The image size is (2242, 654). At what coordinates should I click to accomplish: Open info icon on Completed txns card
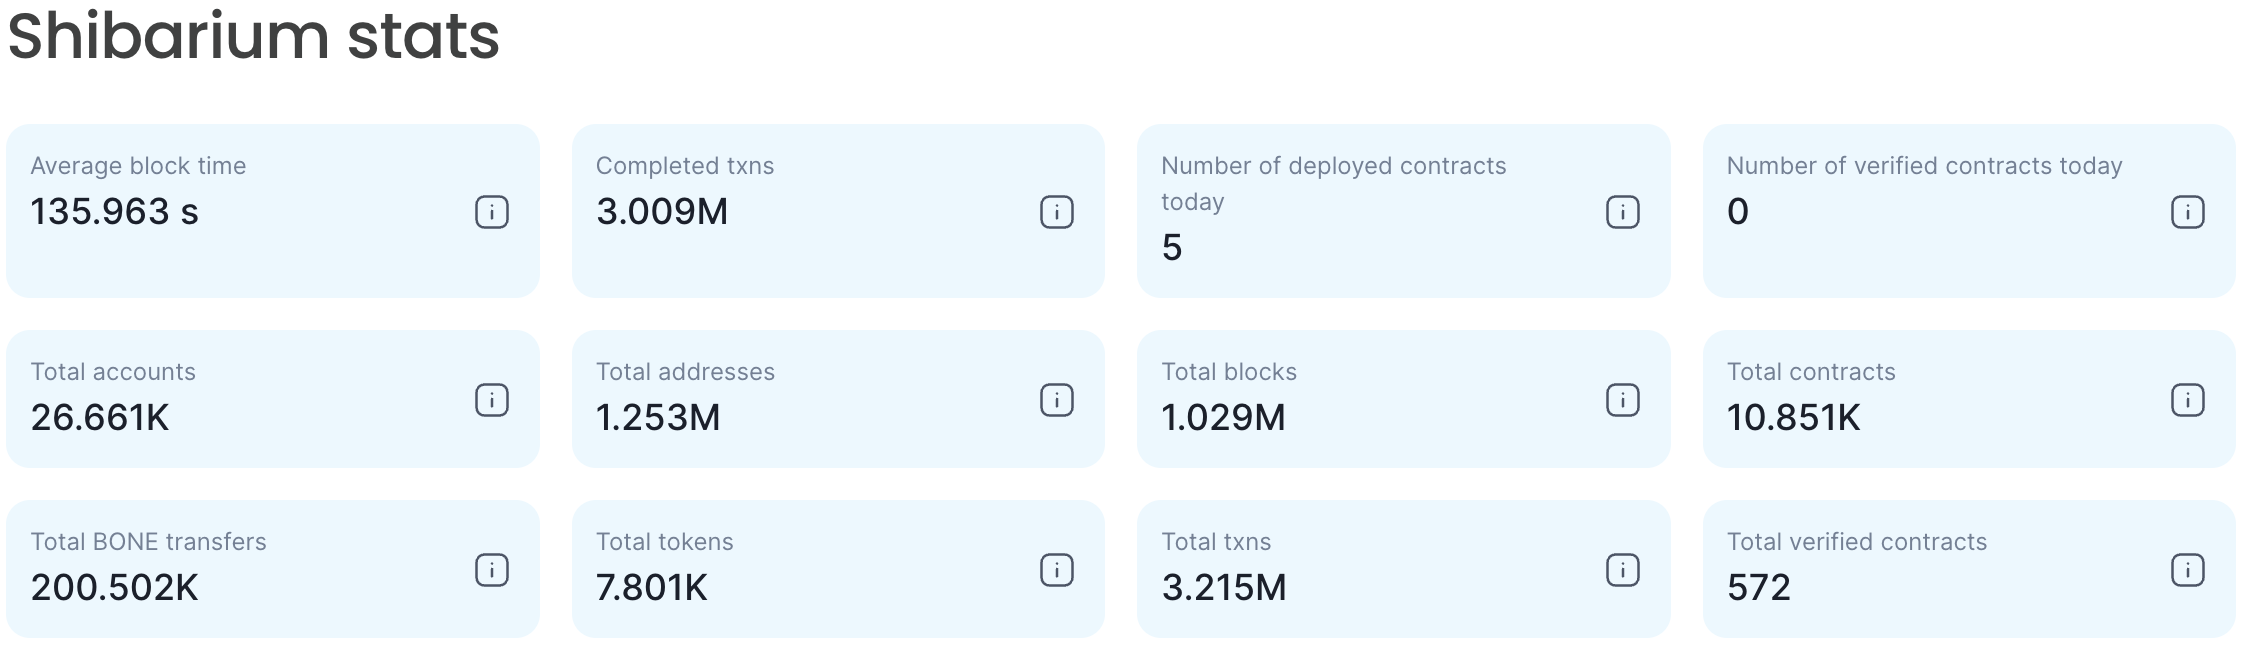[1056, 212]
